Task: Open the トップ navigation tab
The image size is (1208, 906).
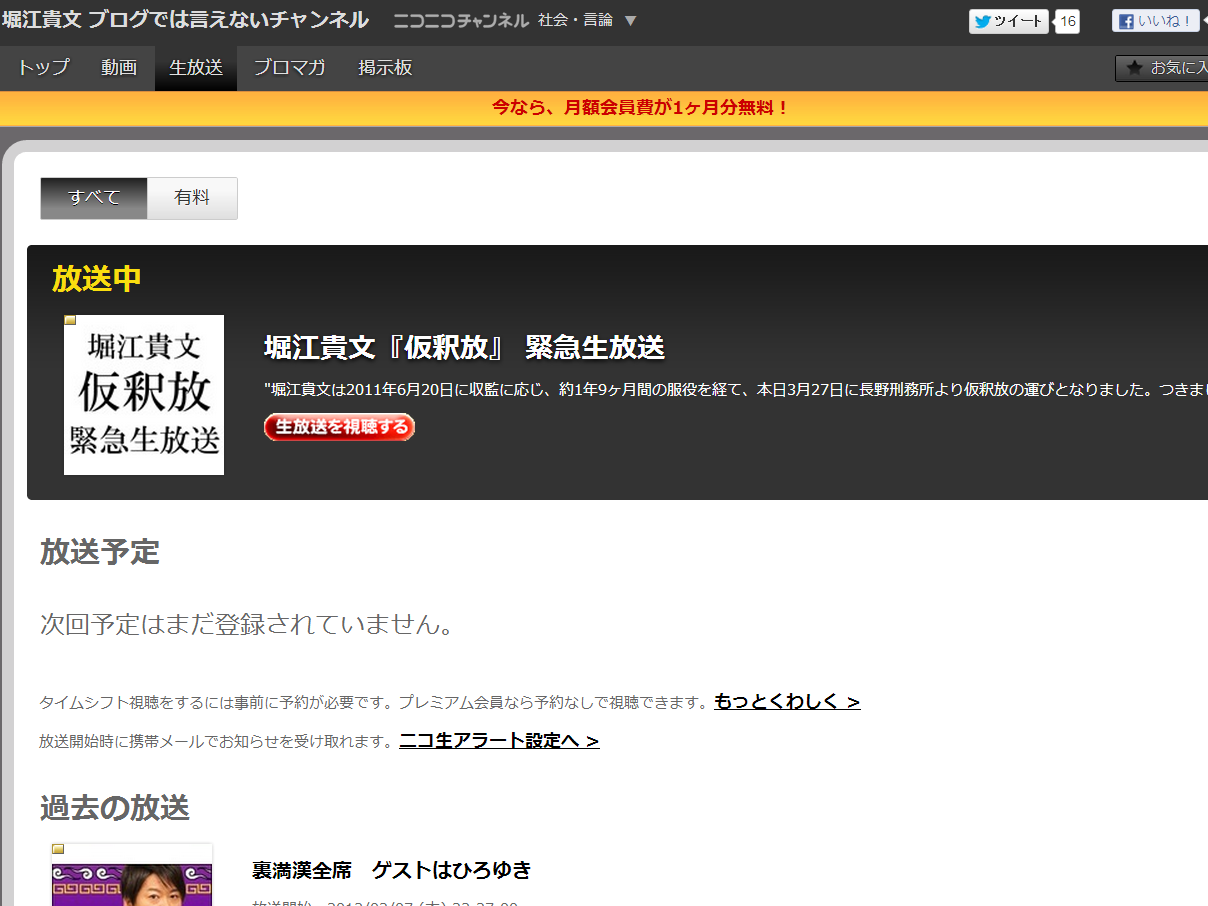Action: 43,68
